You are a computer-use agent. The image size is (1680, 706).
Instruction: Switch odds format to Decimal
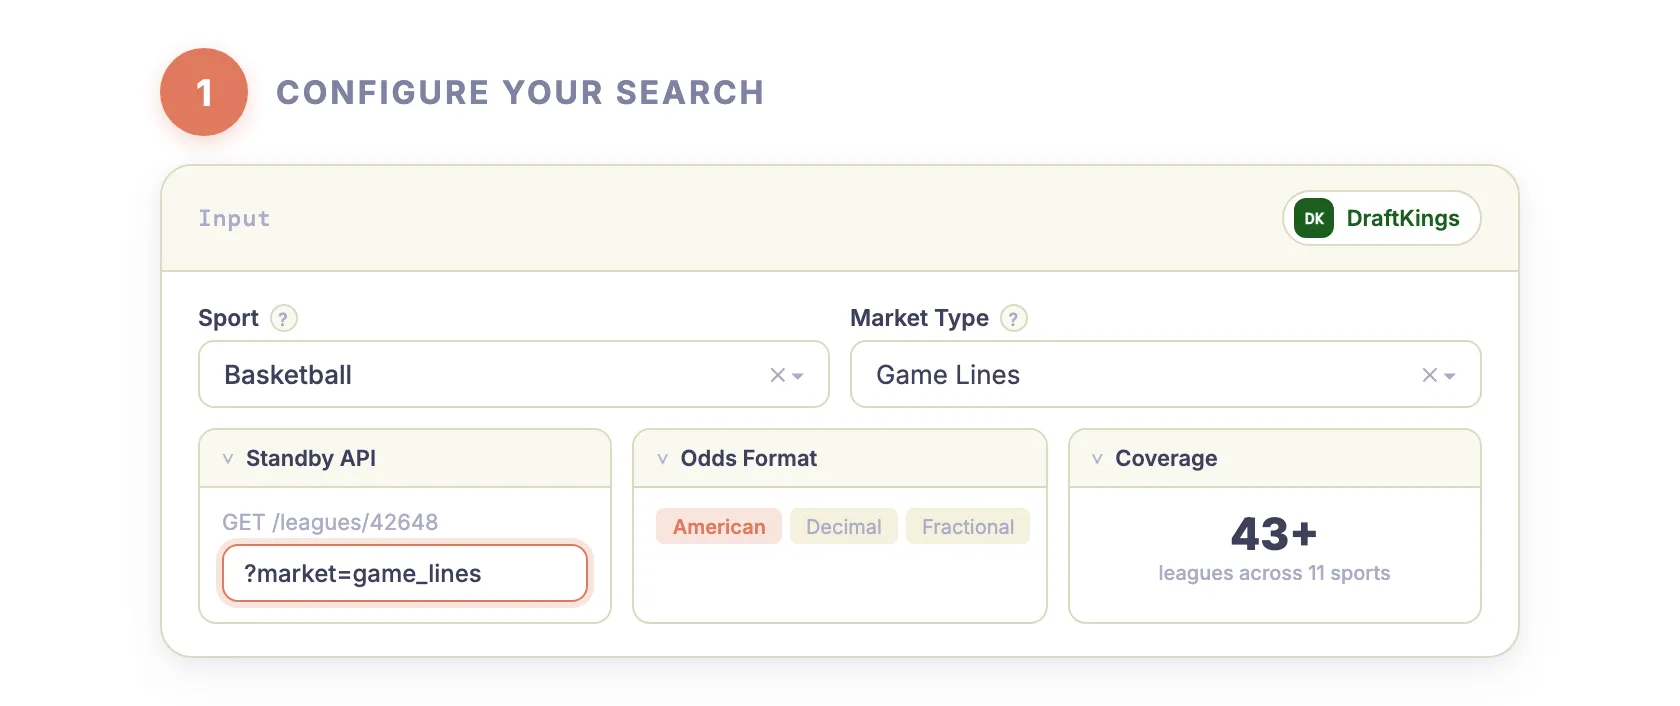point(843,526)
